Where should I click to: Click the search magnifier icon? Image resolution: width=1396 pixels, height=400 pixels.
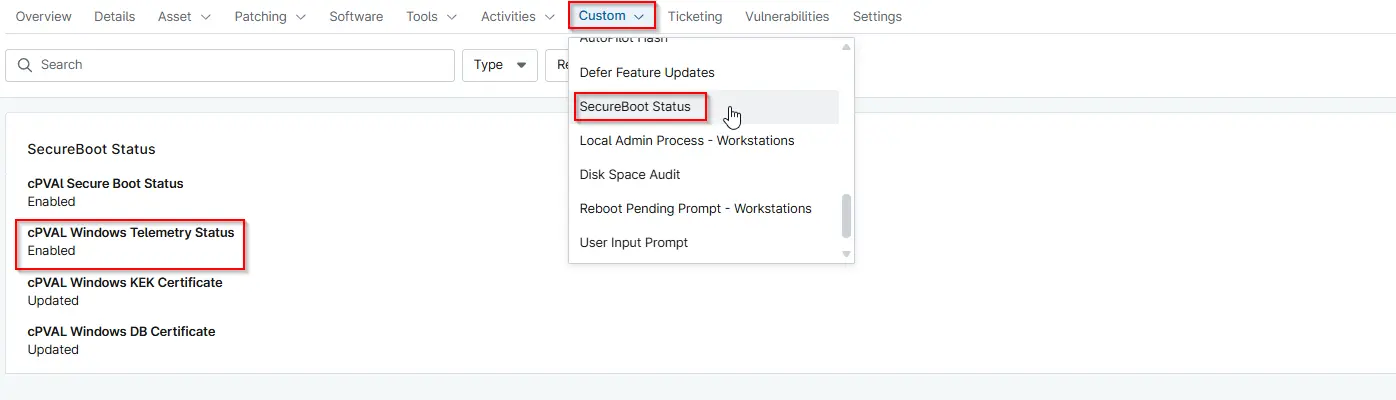pos(25,65)
